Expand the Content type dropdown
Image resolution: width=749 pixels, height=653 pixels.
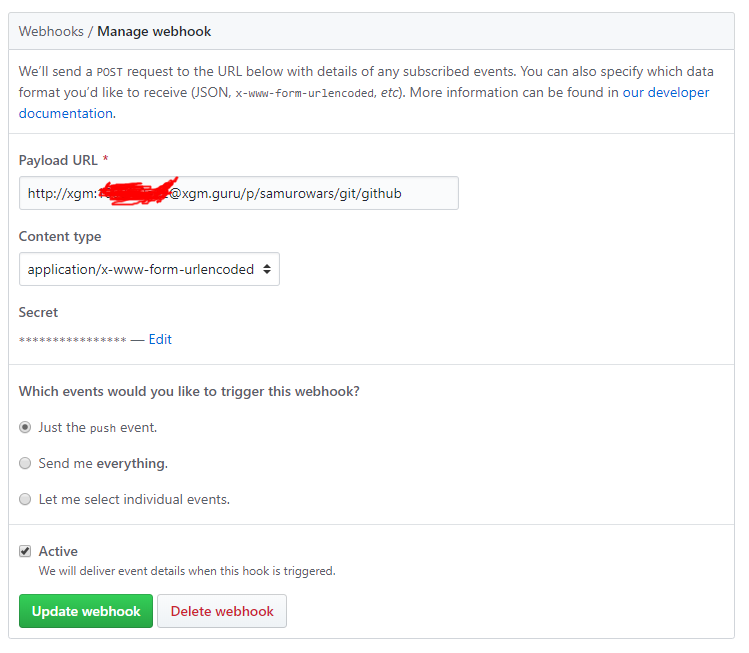point(149,269)
